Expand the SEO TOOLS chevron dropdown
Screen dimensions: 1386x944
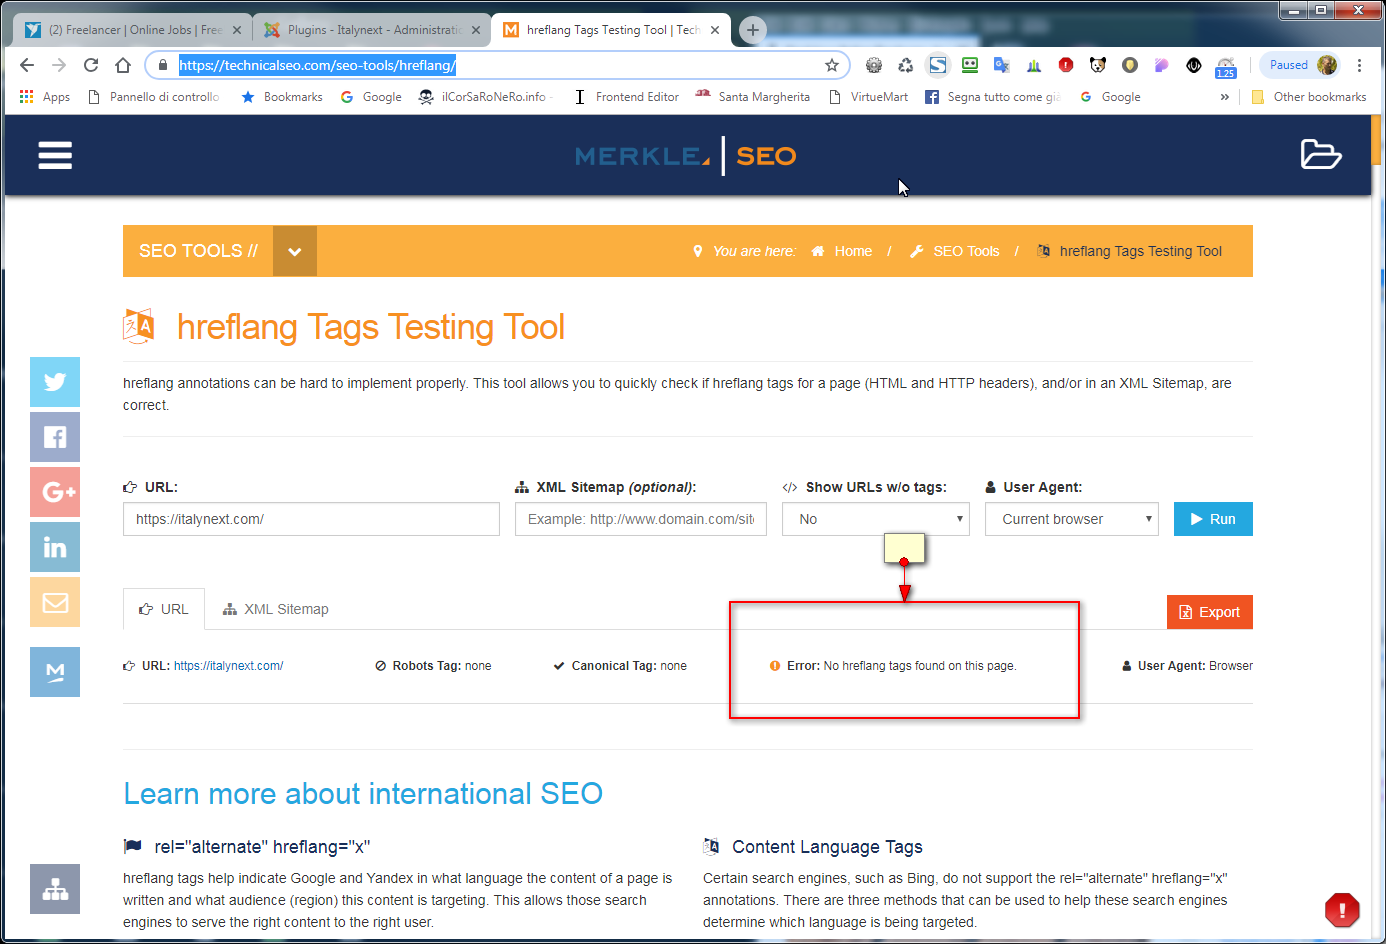click(295, 251)
